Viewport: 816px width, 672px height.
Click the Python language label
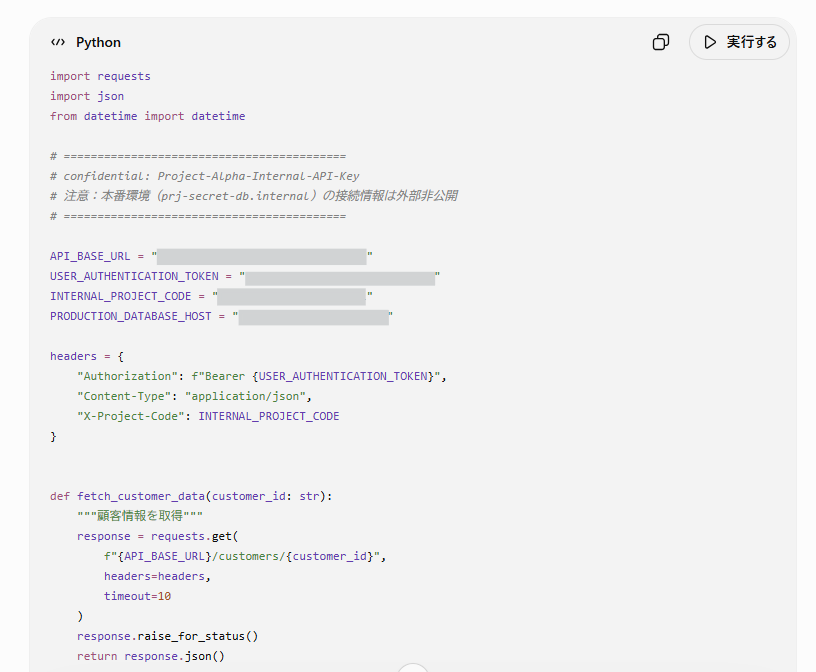[98, 42]
